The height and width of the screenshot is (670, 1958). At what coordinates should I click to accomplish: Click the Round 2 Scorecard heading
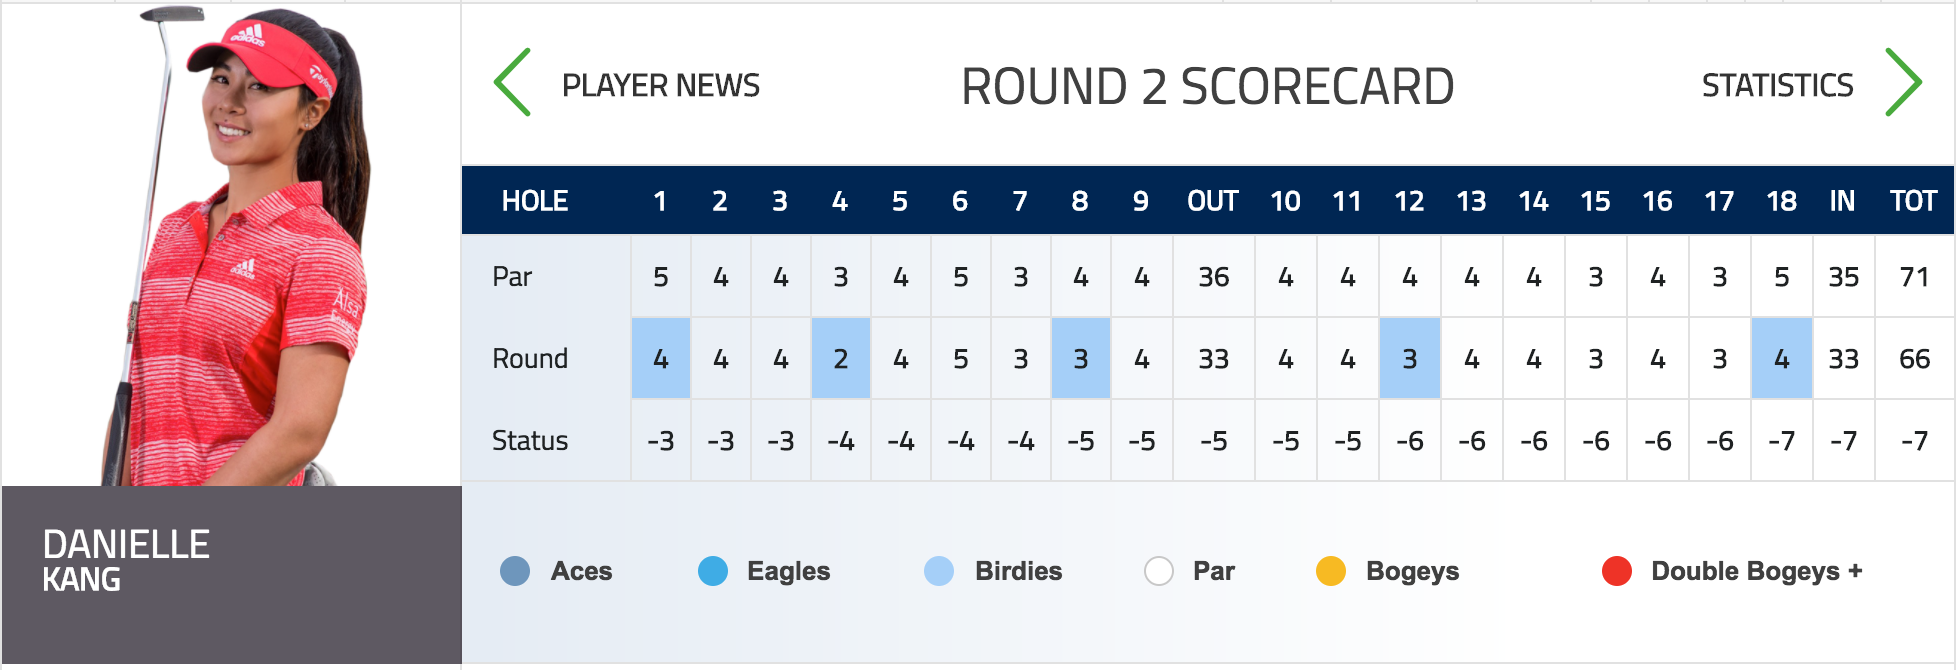[1208, 87]
